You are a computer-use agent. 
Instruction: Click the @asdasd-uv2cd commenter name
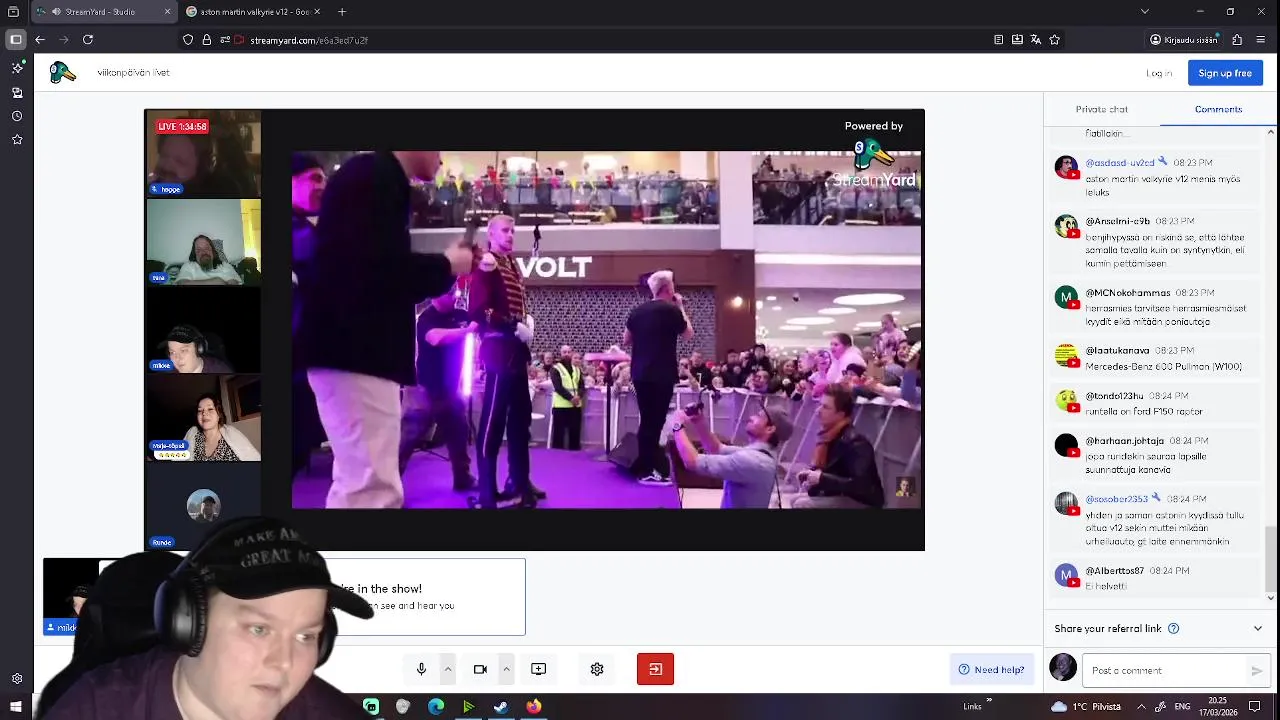1120,162
